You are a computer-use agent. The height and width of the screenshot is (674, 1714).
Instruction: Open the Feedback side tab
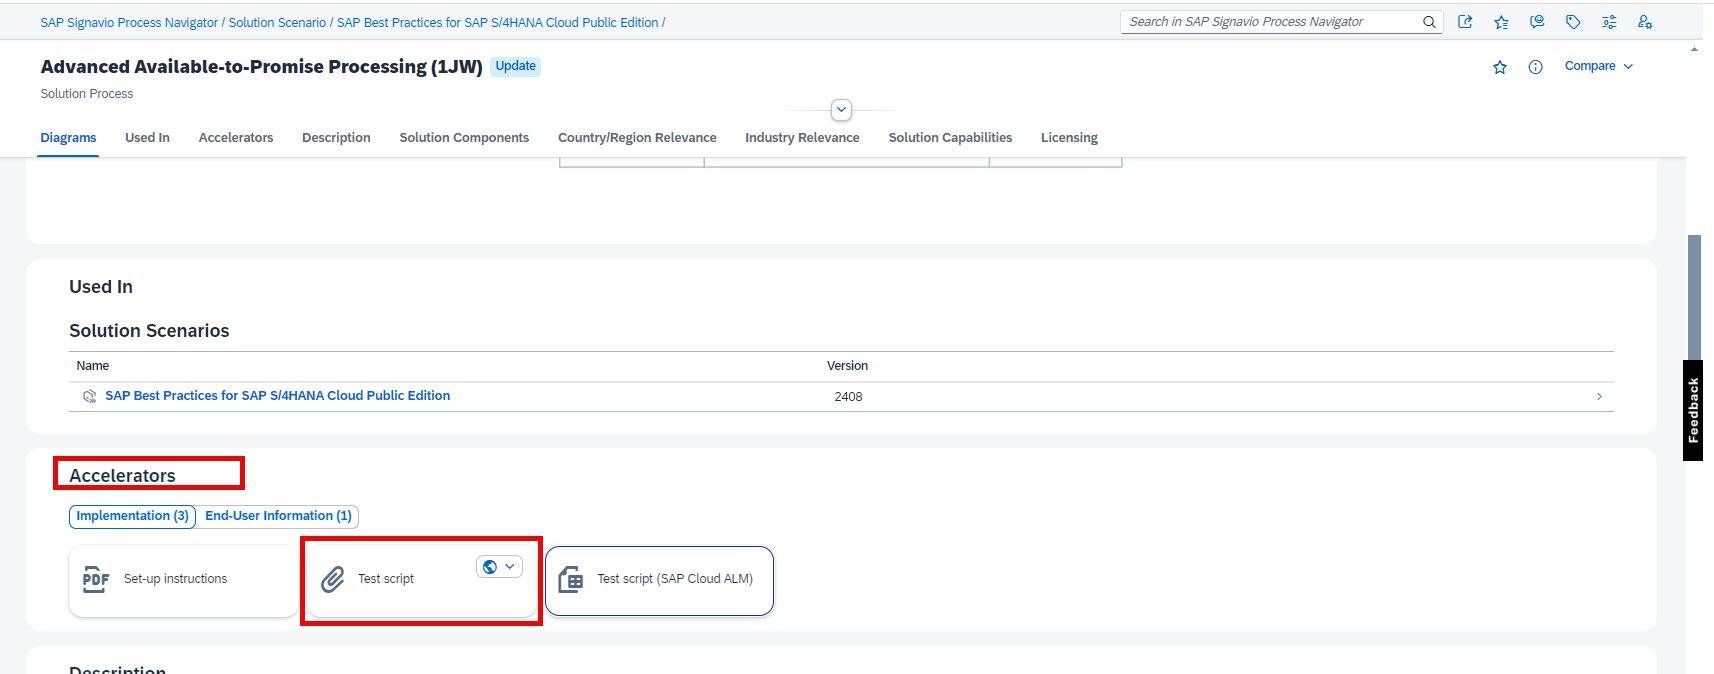1693,410
